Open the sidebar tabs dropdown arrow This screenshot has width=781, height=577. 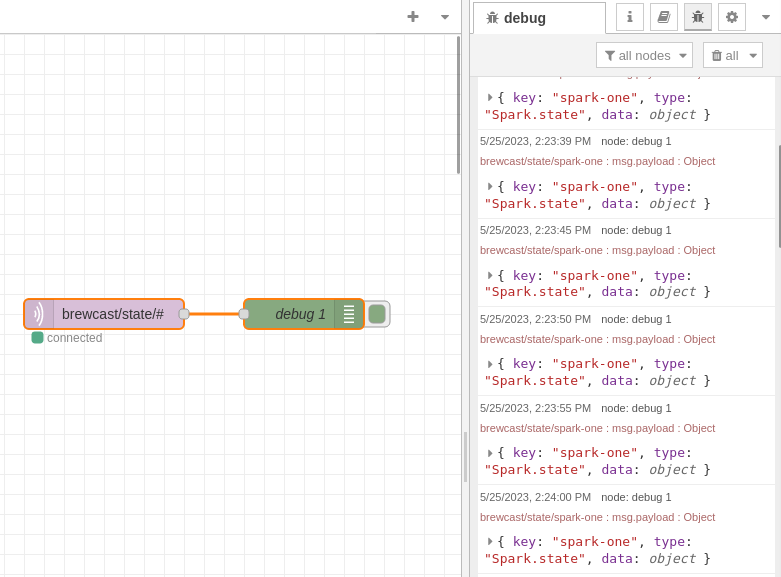[x=766, y=17]
